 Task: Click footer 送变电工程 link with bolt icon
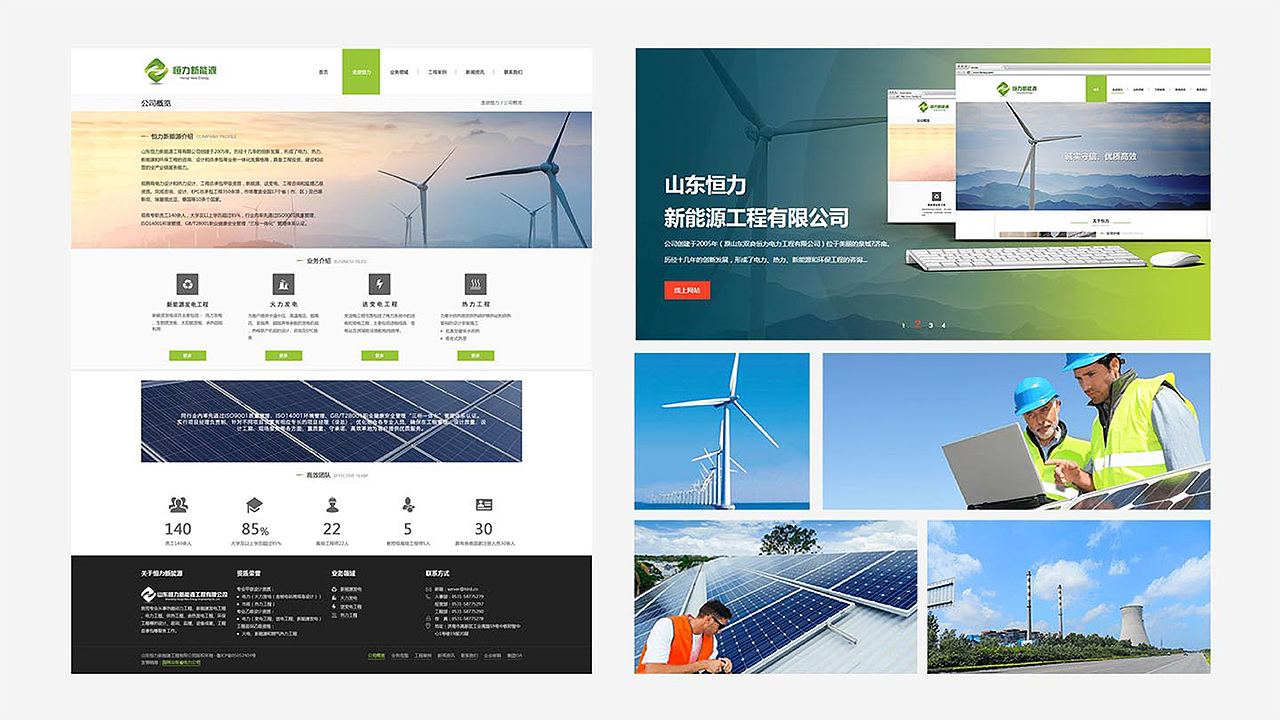tap(346, 607)
